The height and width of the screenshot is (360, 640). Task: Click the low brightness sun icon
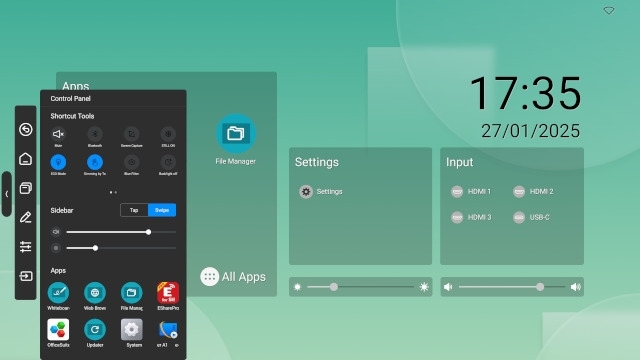coord(298,287)
